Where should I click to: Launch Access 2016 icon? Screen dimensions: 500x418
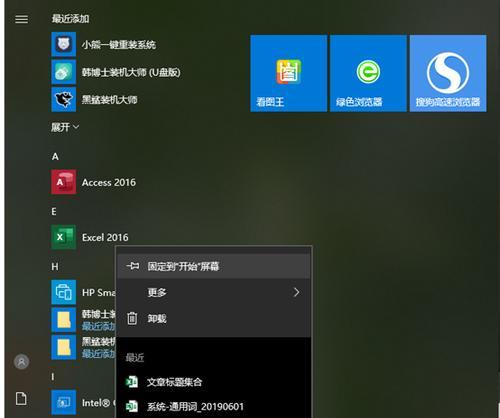tap(64, 182)
